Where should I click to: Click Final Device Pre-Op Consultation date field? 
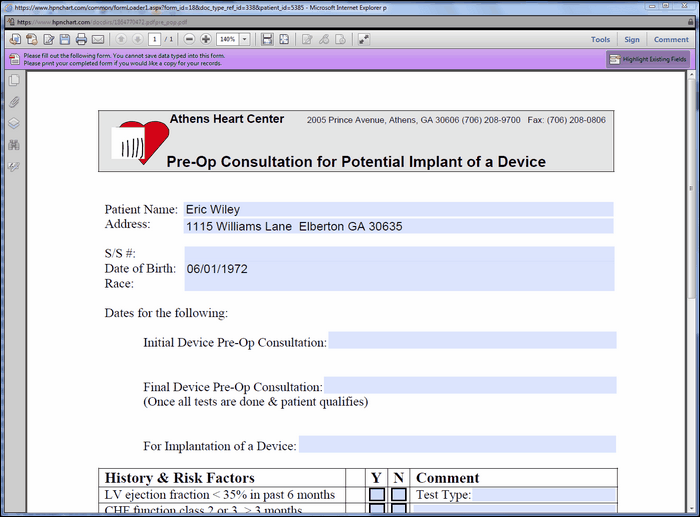(470, 385)
